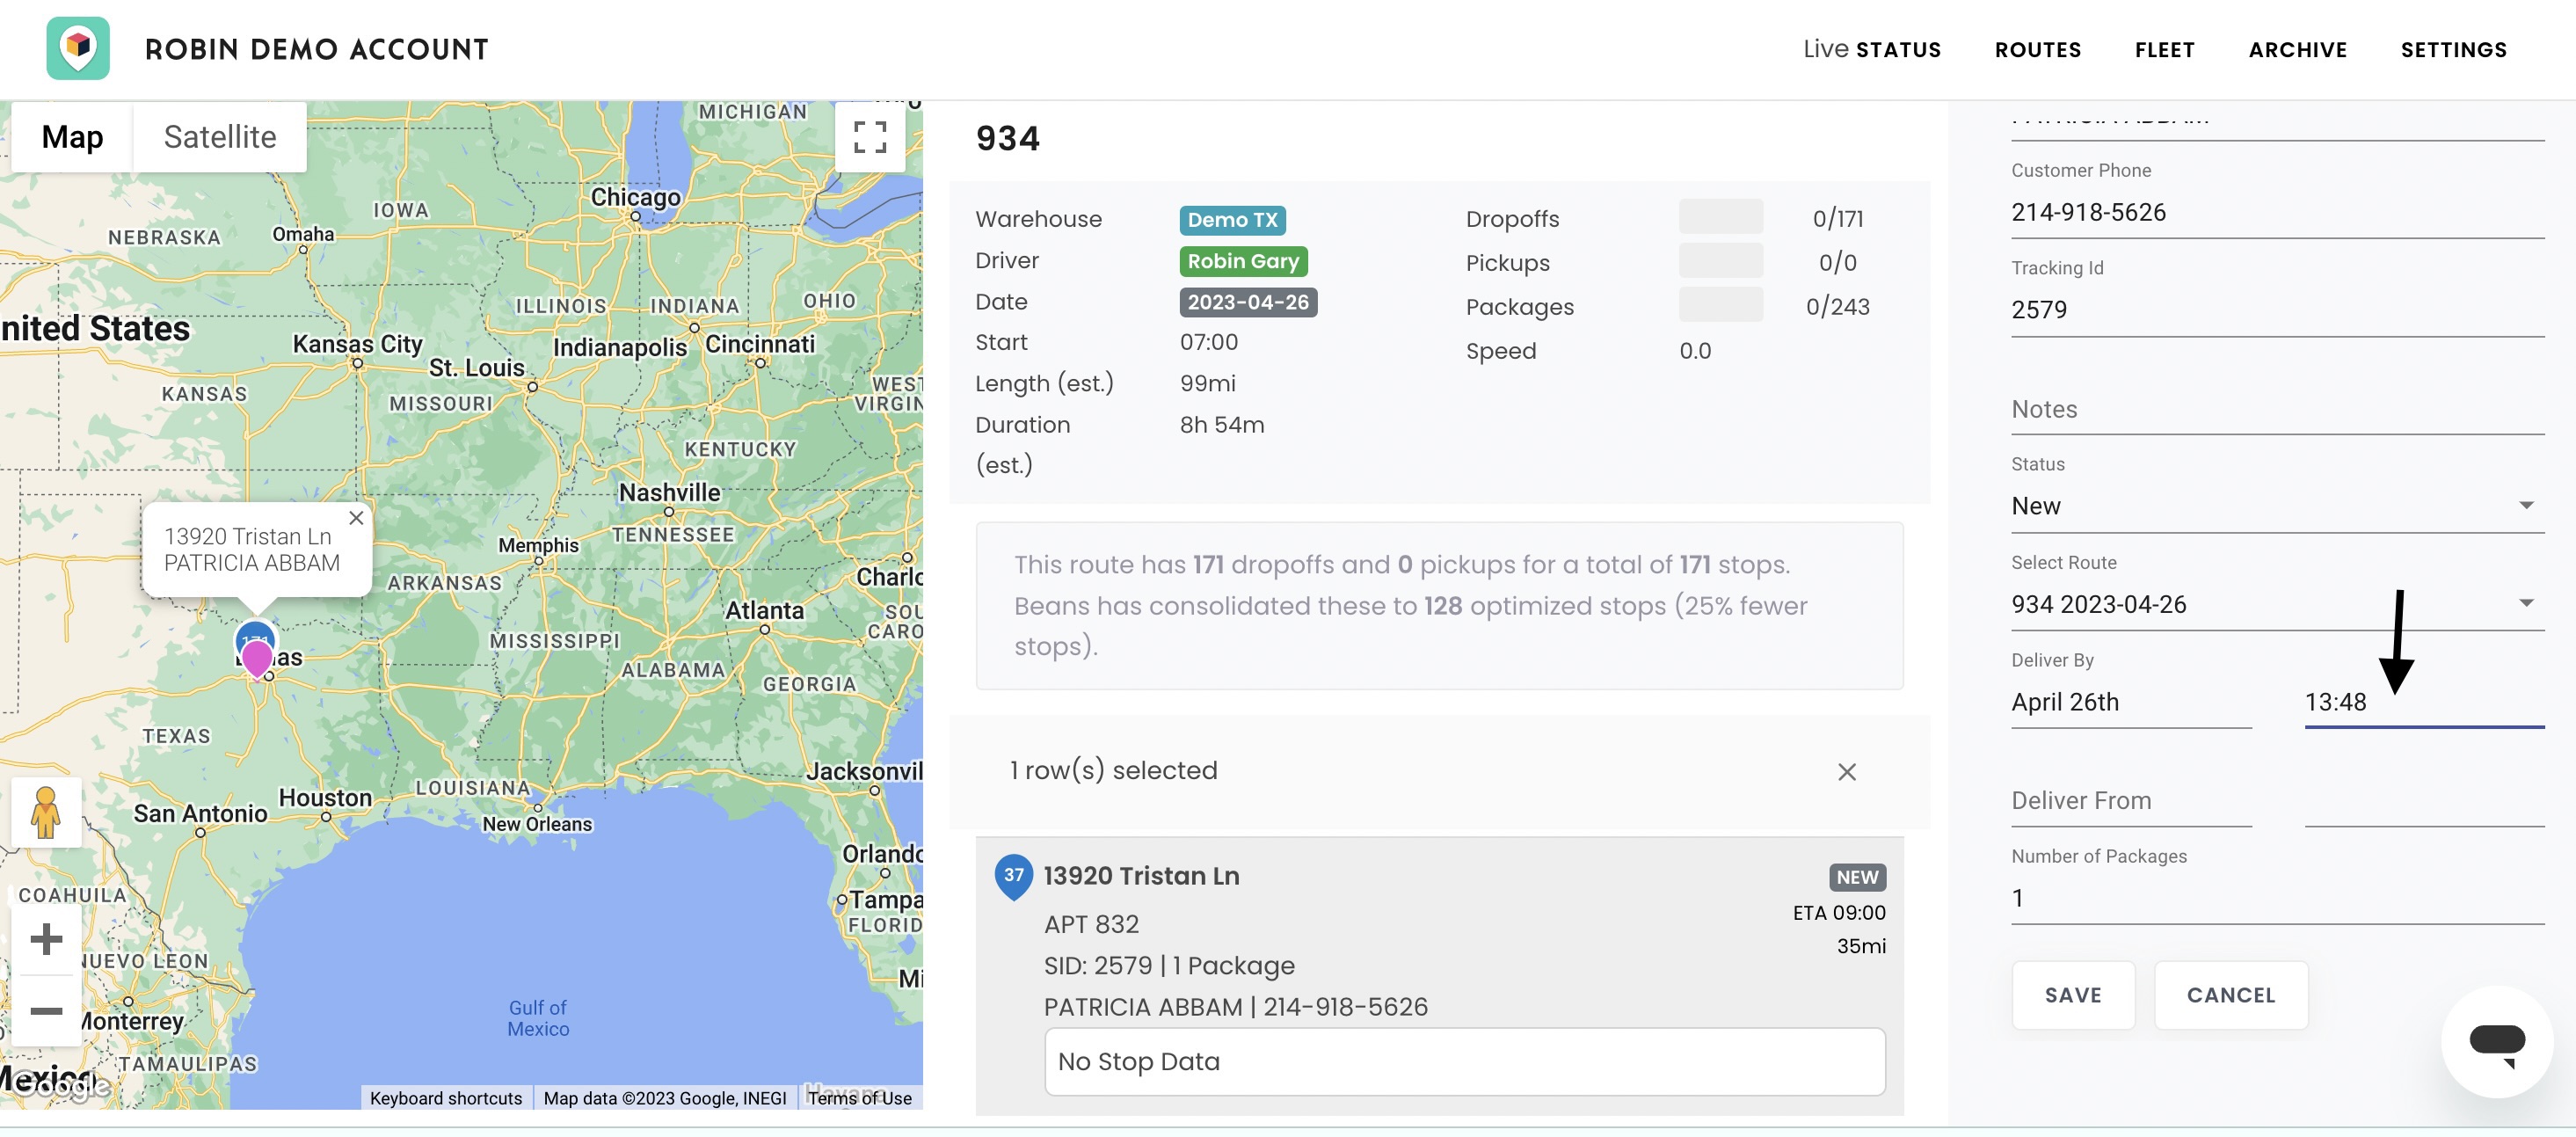Navigate to ARCHIVE

click(x=2297, y=49)
